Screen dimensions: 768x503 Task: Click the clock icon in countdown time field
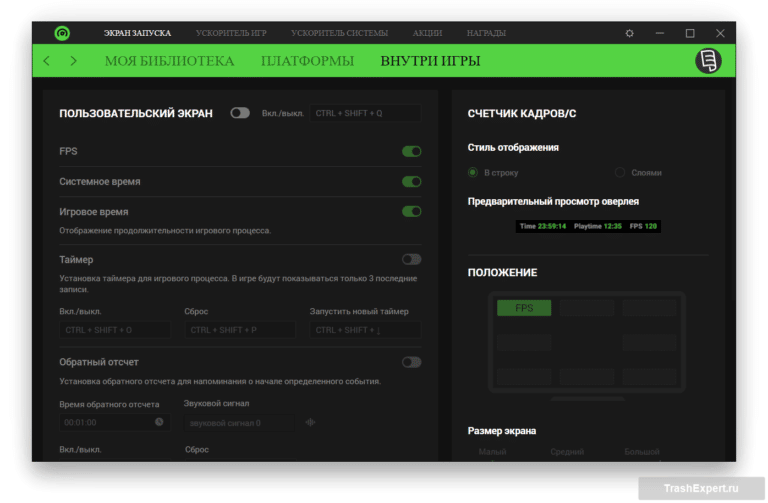click(x=159, y=422)
